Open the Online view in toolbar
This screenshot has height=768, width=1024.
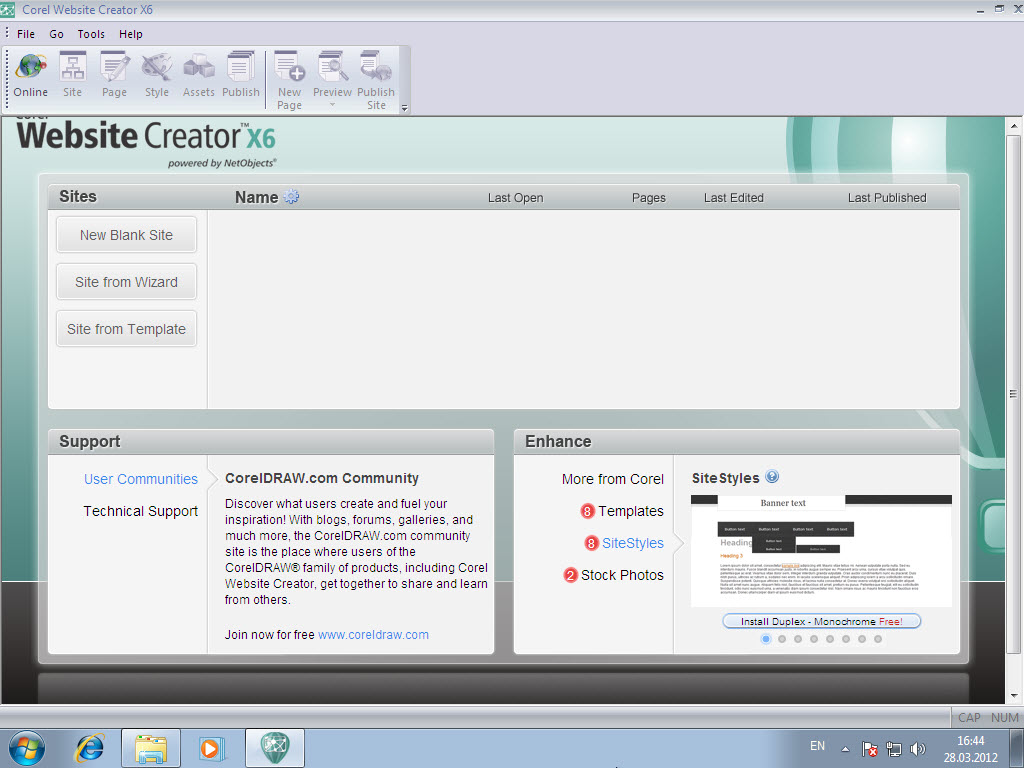(x=31, y=75)
